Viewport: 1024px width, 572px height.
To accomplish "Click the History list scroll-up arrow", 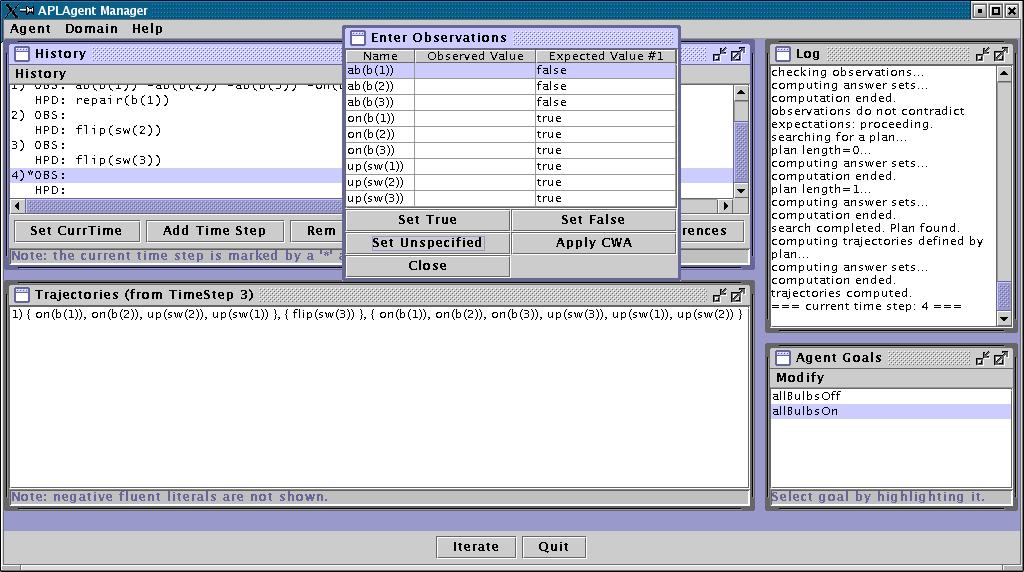I will coord(741,93).
